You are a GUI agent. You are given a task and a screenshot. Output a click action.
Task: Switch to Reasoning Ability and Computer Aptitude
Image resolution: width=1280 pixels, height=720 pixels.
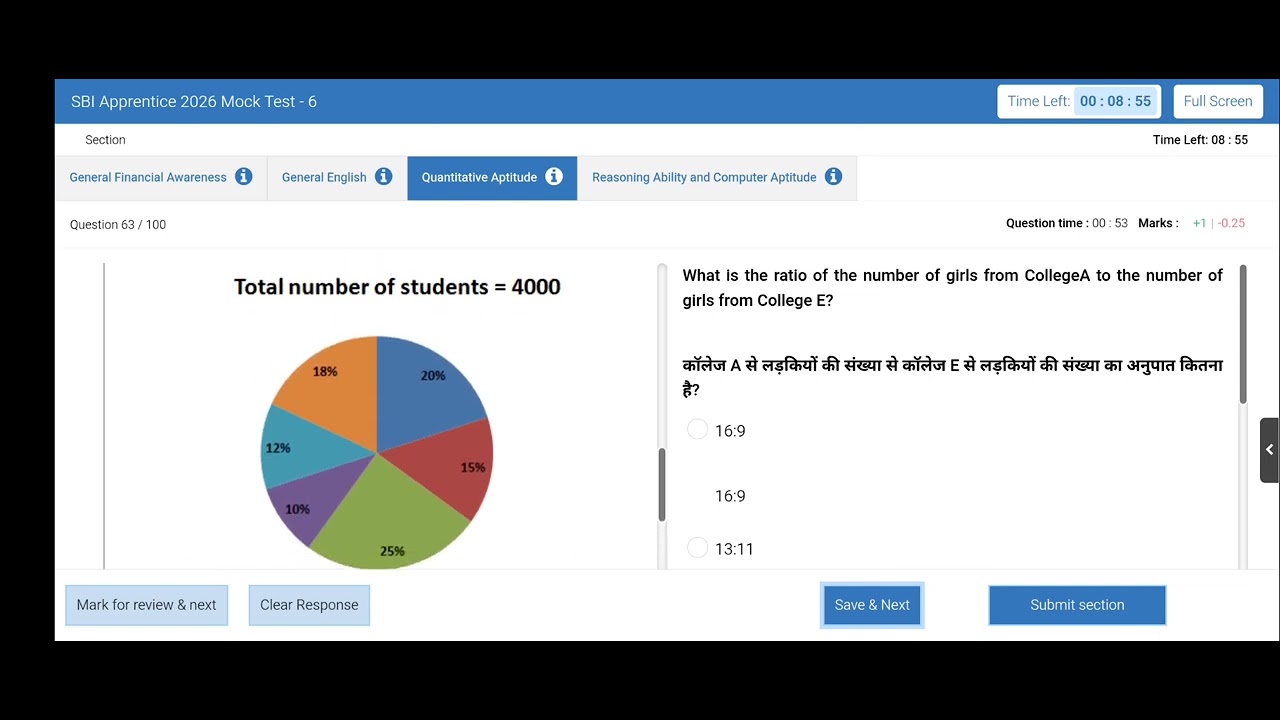click(x=717, y=178)
